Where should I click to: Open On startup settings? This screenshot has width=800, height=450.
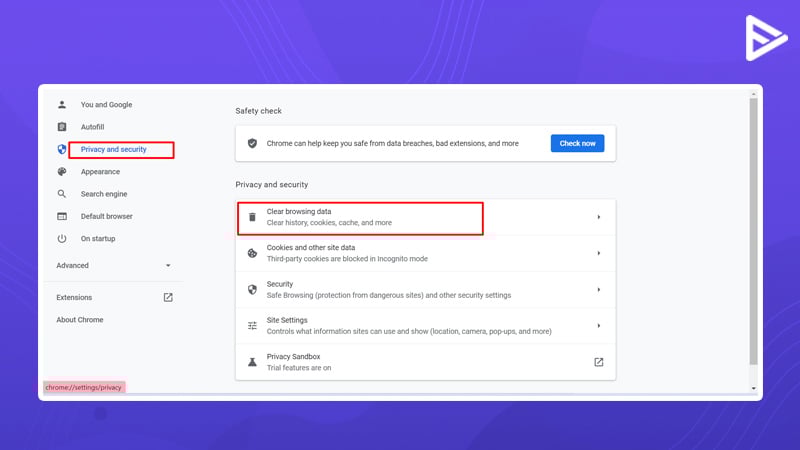point(97,238)
